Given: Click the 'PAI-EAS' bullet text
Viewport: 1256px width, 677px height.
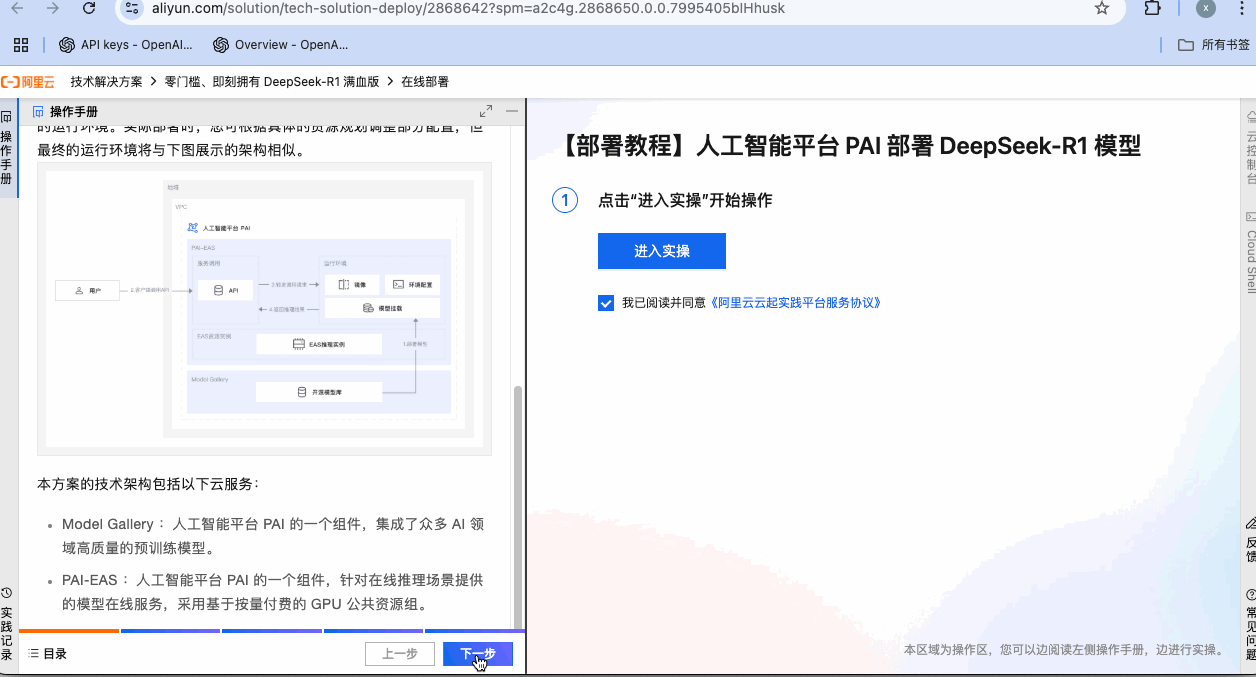Looking at the screenshot, I should coord(273,592).
